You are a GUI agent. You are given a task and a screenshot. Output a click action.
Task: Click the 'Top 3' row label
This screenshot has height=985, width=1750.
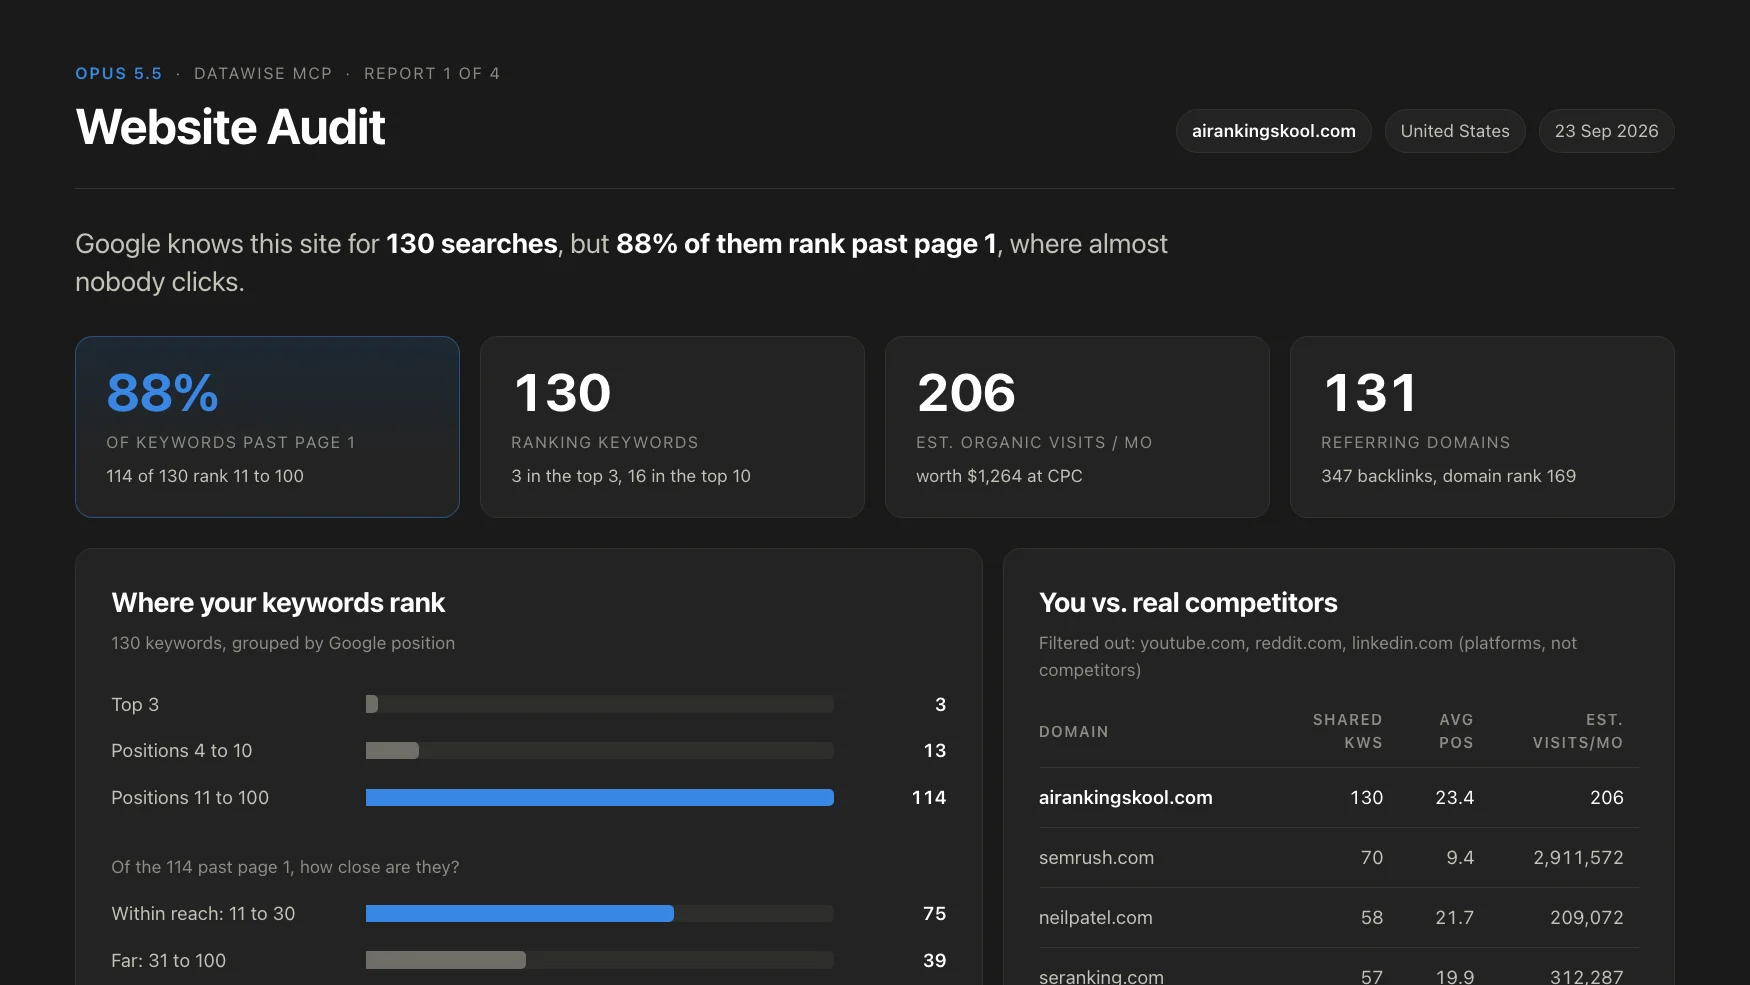pyautogui.click(x=135, y=704)
